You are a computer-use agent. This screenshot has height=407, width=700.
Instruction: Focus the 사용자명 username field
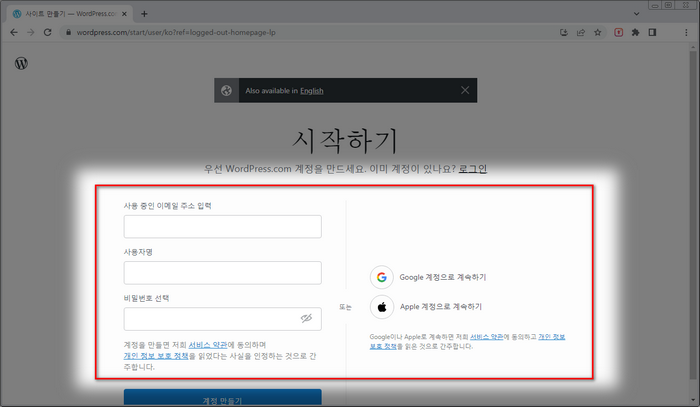pyautogui.click(x=222, y=273)
